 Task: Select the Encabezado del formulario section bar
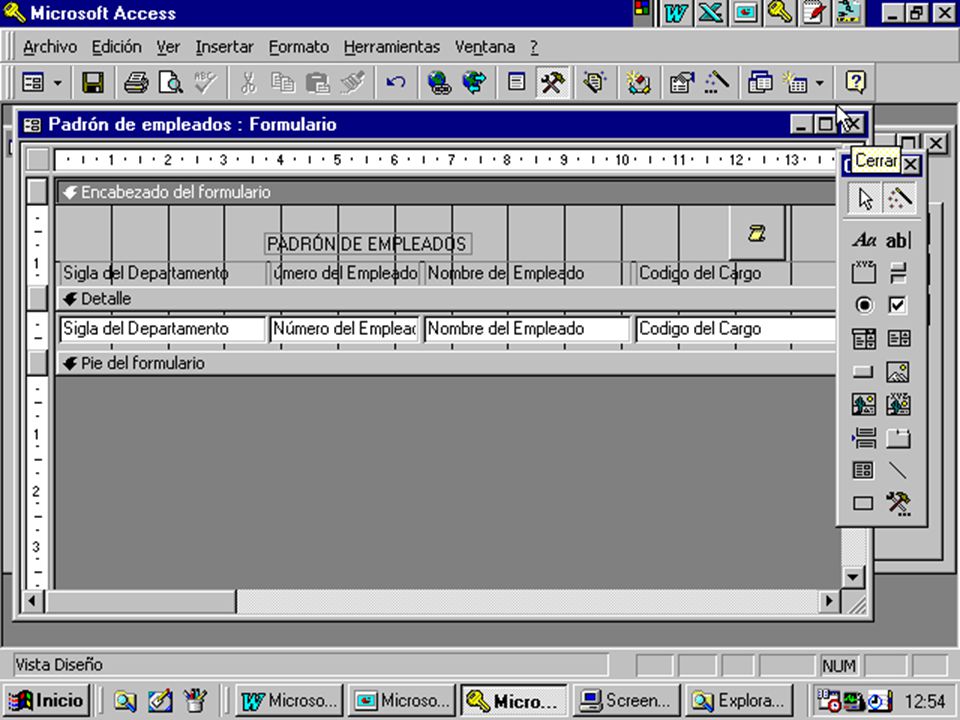[446, 192]
